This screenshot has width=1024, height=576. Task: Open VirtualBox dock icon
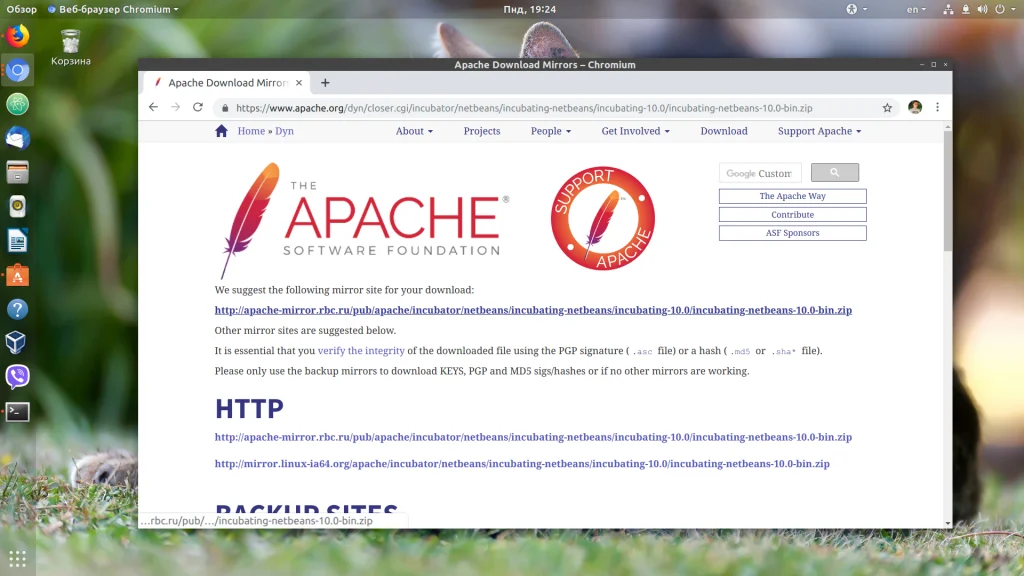point(18,343)
